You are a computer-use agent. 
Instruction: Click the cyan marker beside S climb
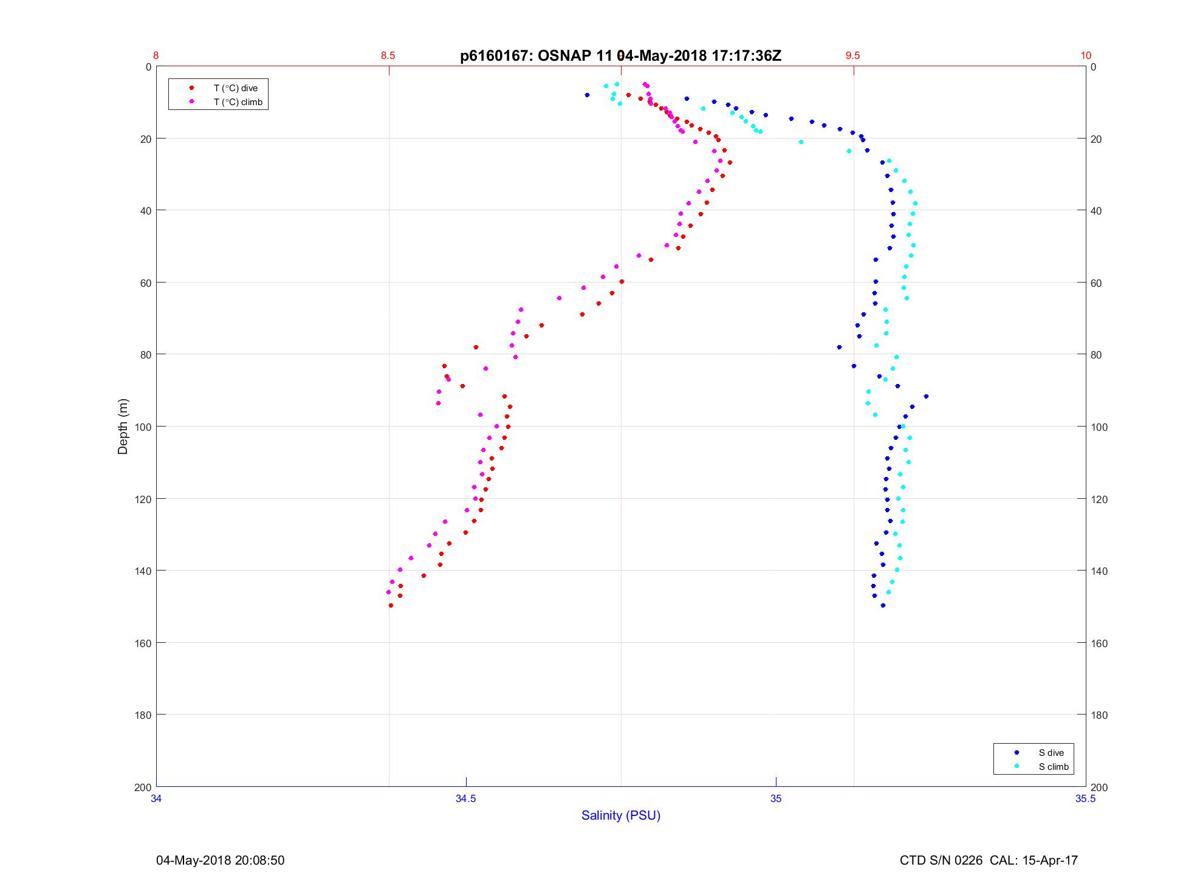click(x=1017, y=767)
